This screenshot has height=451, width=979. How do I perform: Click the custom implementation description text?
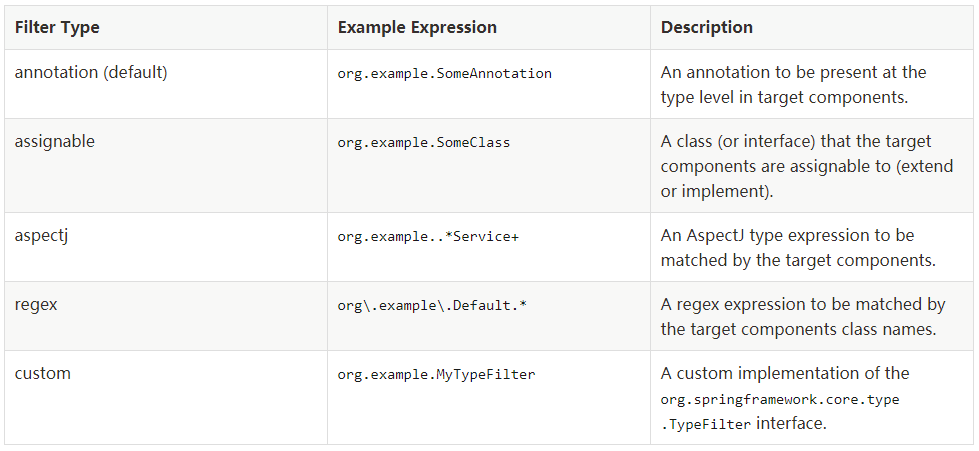tap(785, 374)
